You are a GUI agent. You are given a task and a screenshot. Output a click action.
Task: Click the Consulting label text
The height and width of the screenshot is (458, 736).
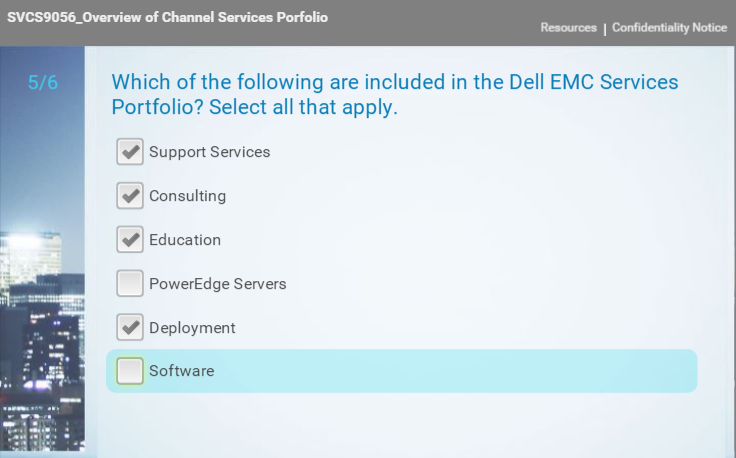[187, 196]
